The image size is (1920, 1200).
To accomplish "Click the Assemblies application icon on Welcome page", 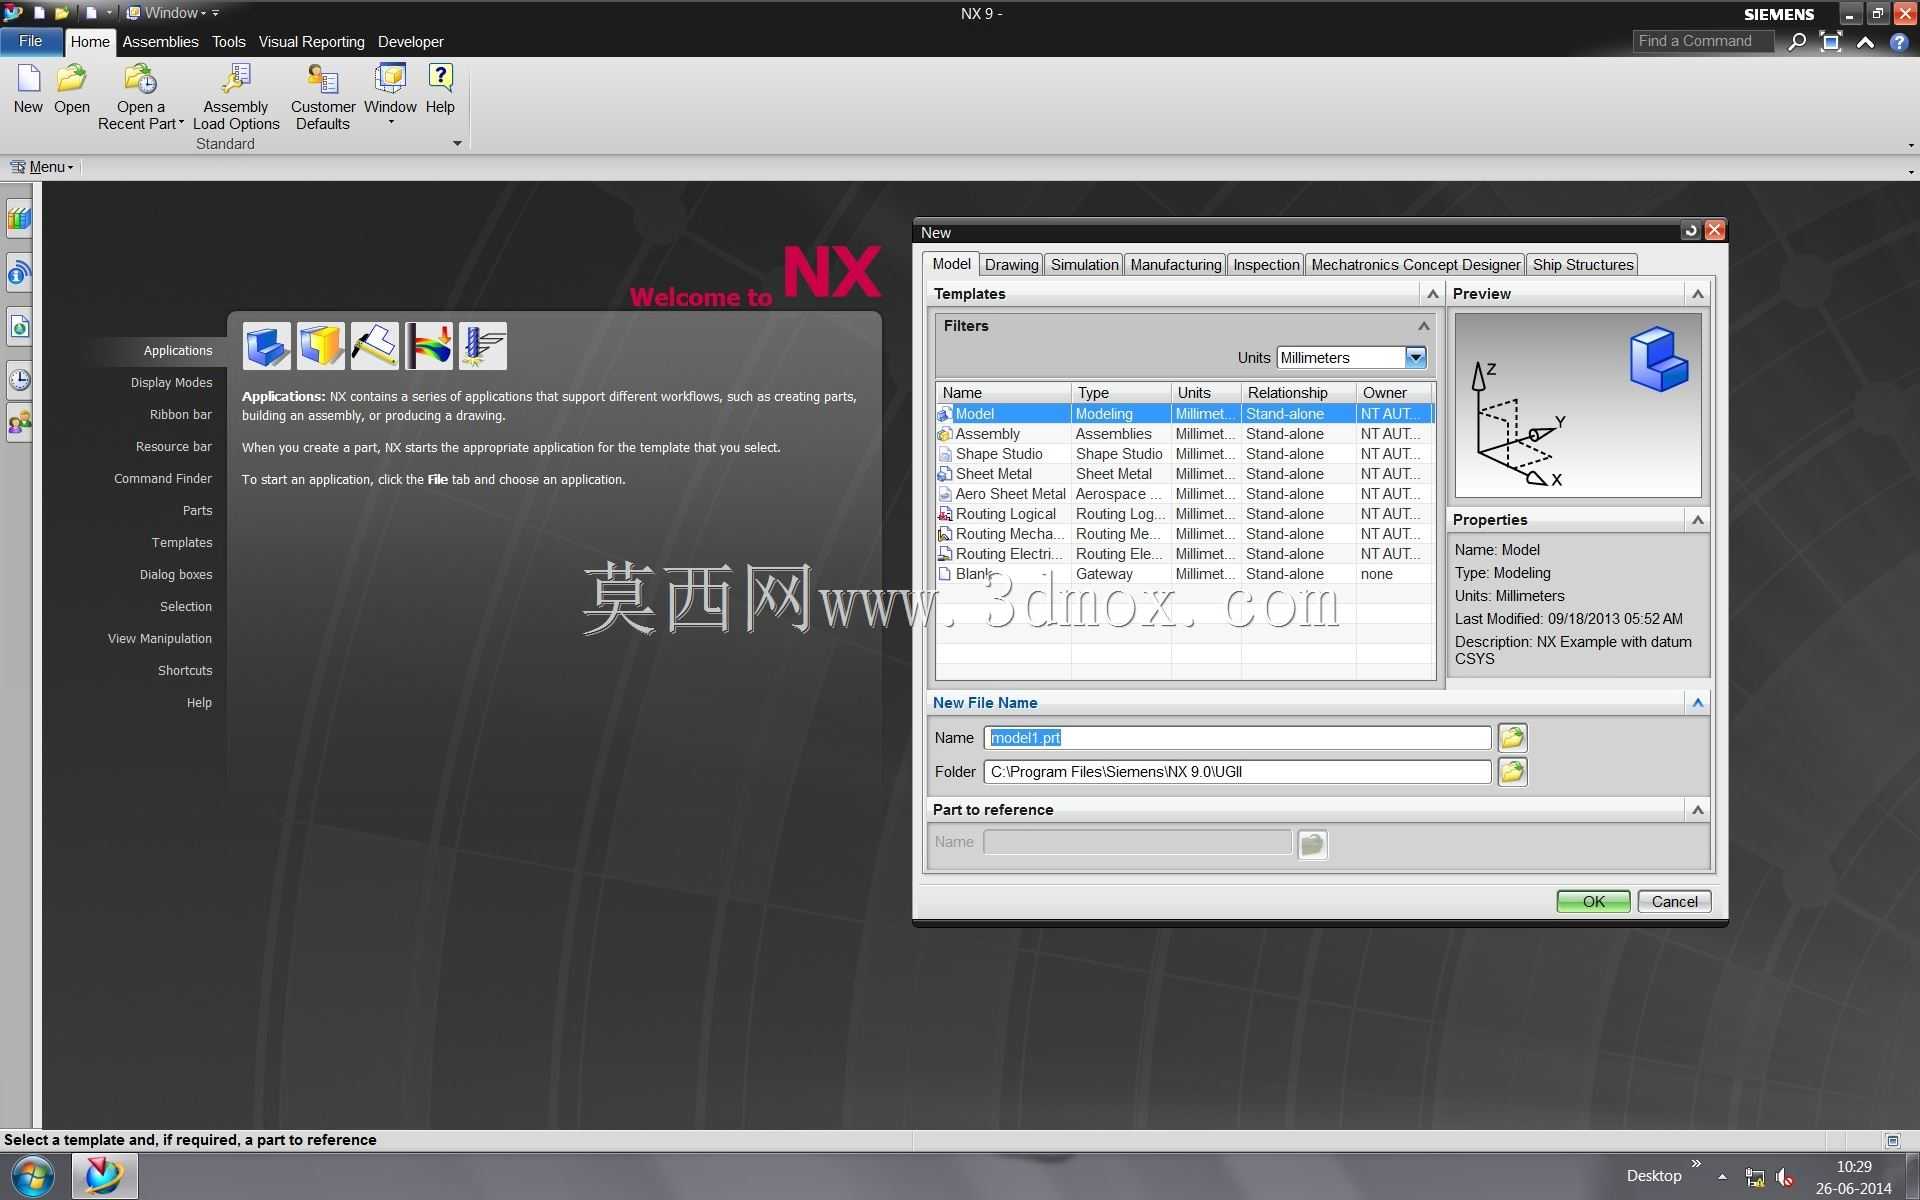I will point(321,346).
